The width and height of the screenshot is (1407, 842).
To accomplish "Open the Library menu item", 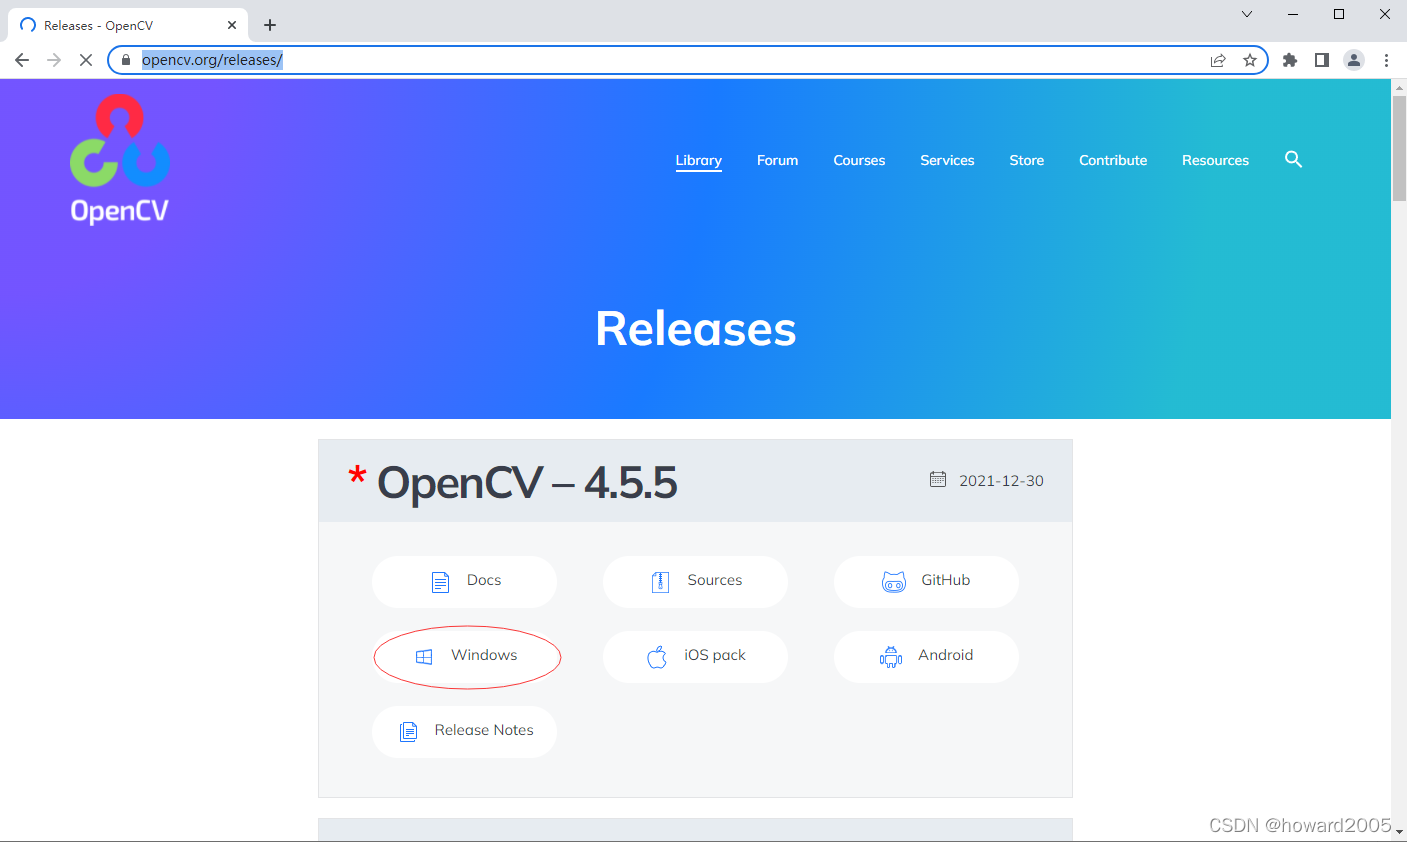I will [x=698, y=160].
